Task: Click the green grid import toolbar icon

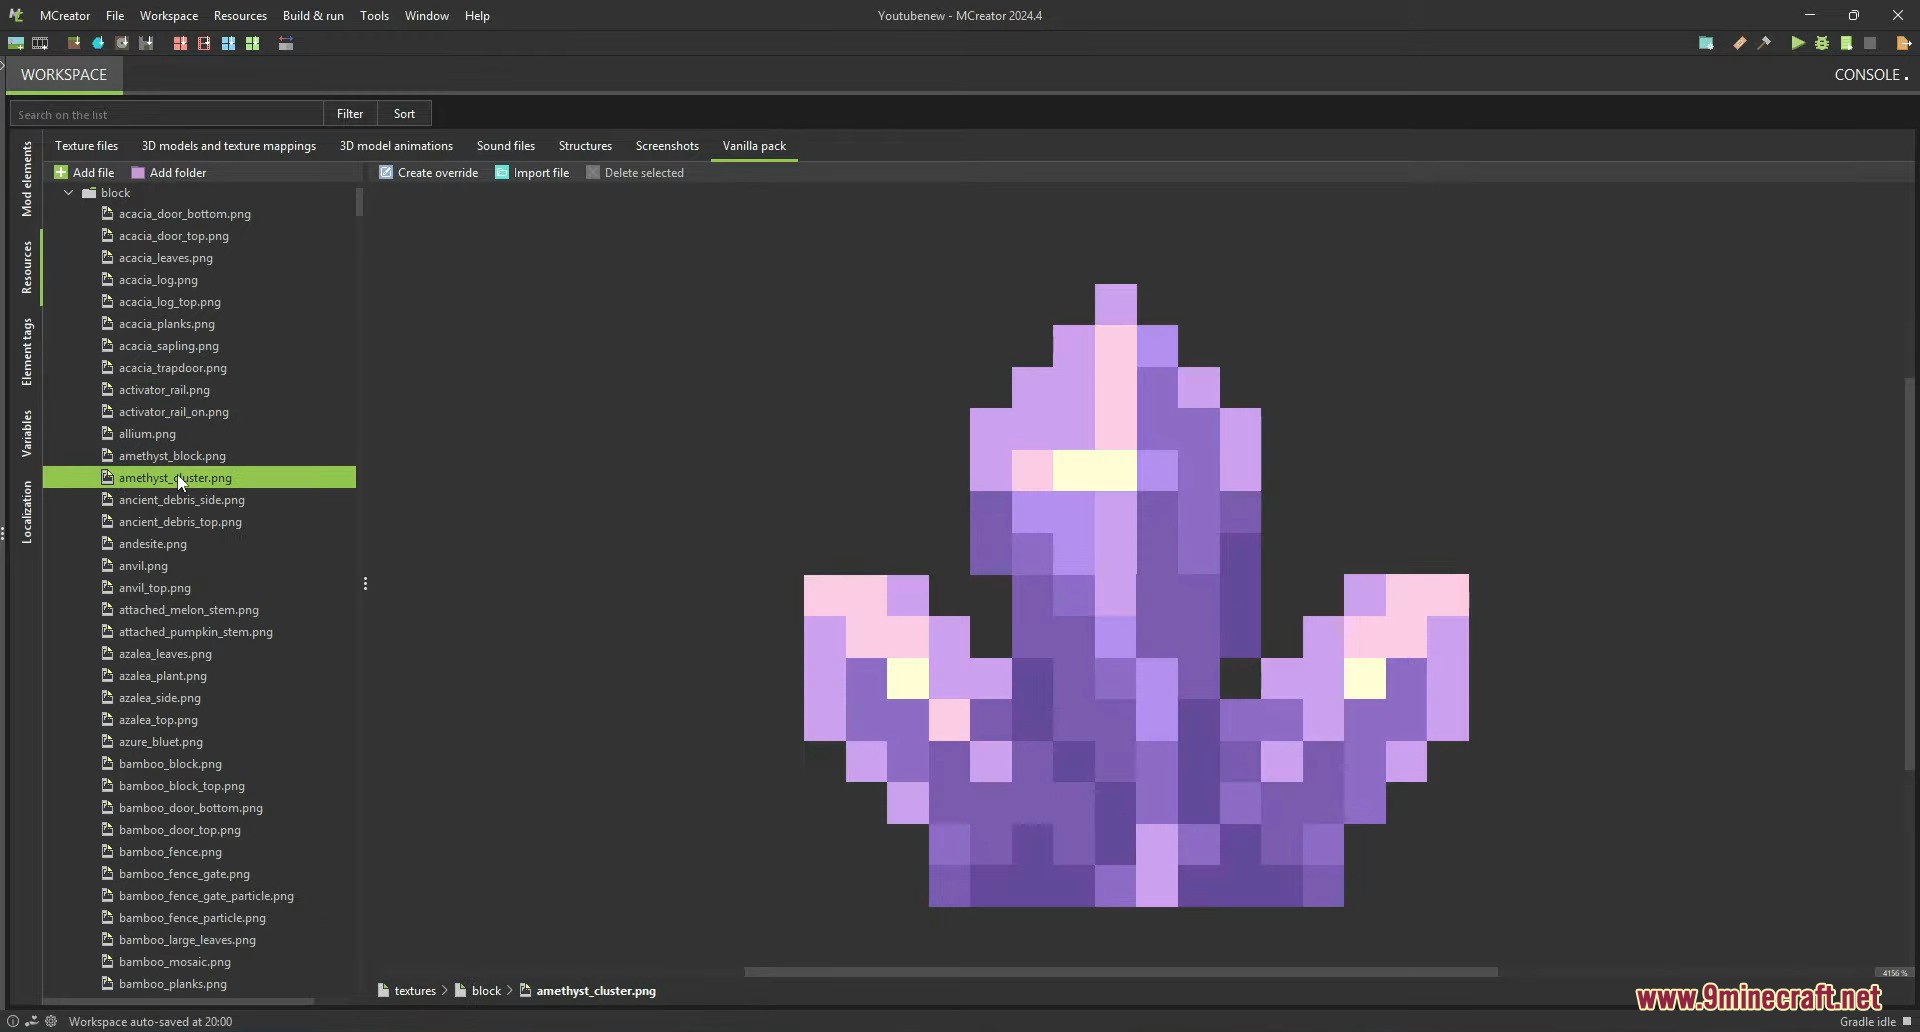Action: click(252, 43)
